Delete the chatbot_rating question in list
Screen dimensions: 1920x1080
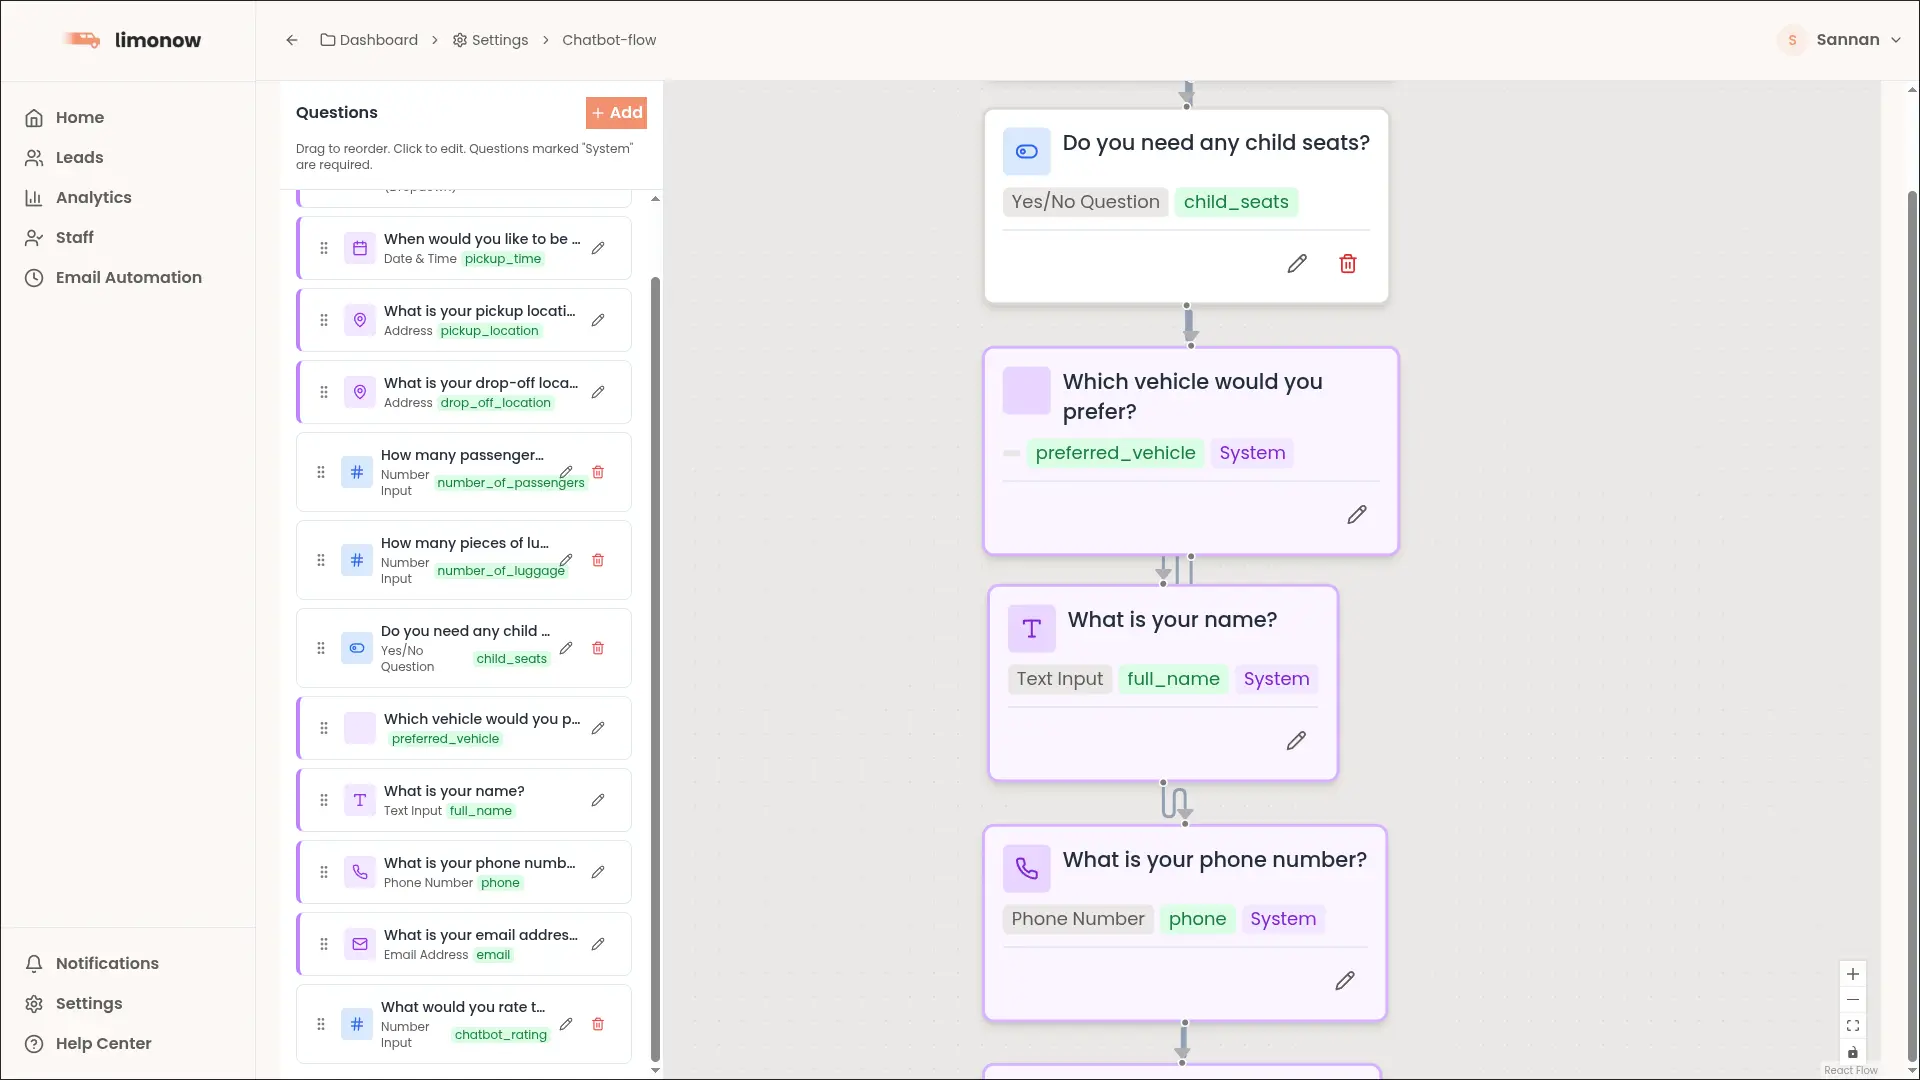(x=598, y=1024)
